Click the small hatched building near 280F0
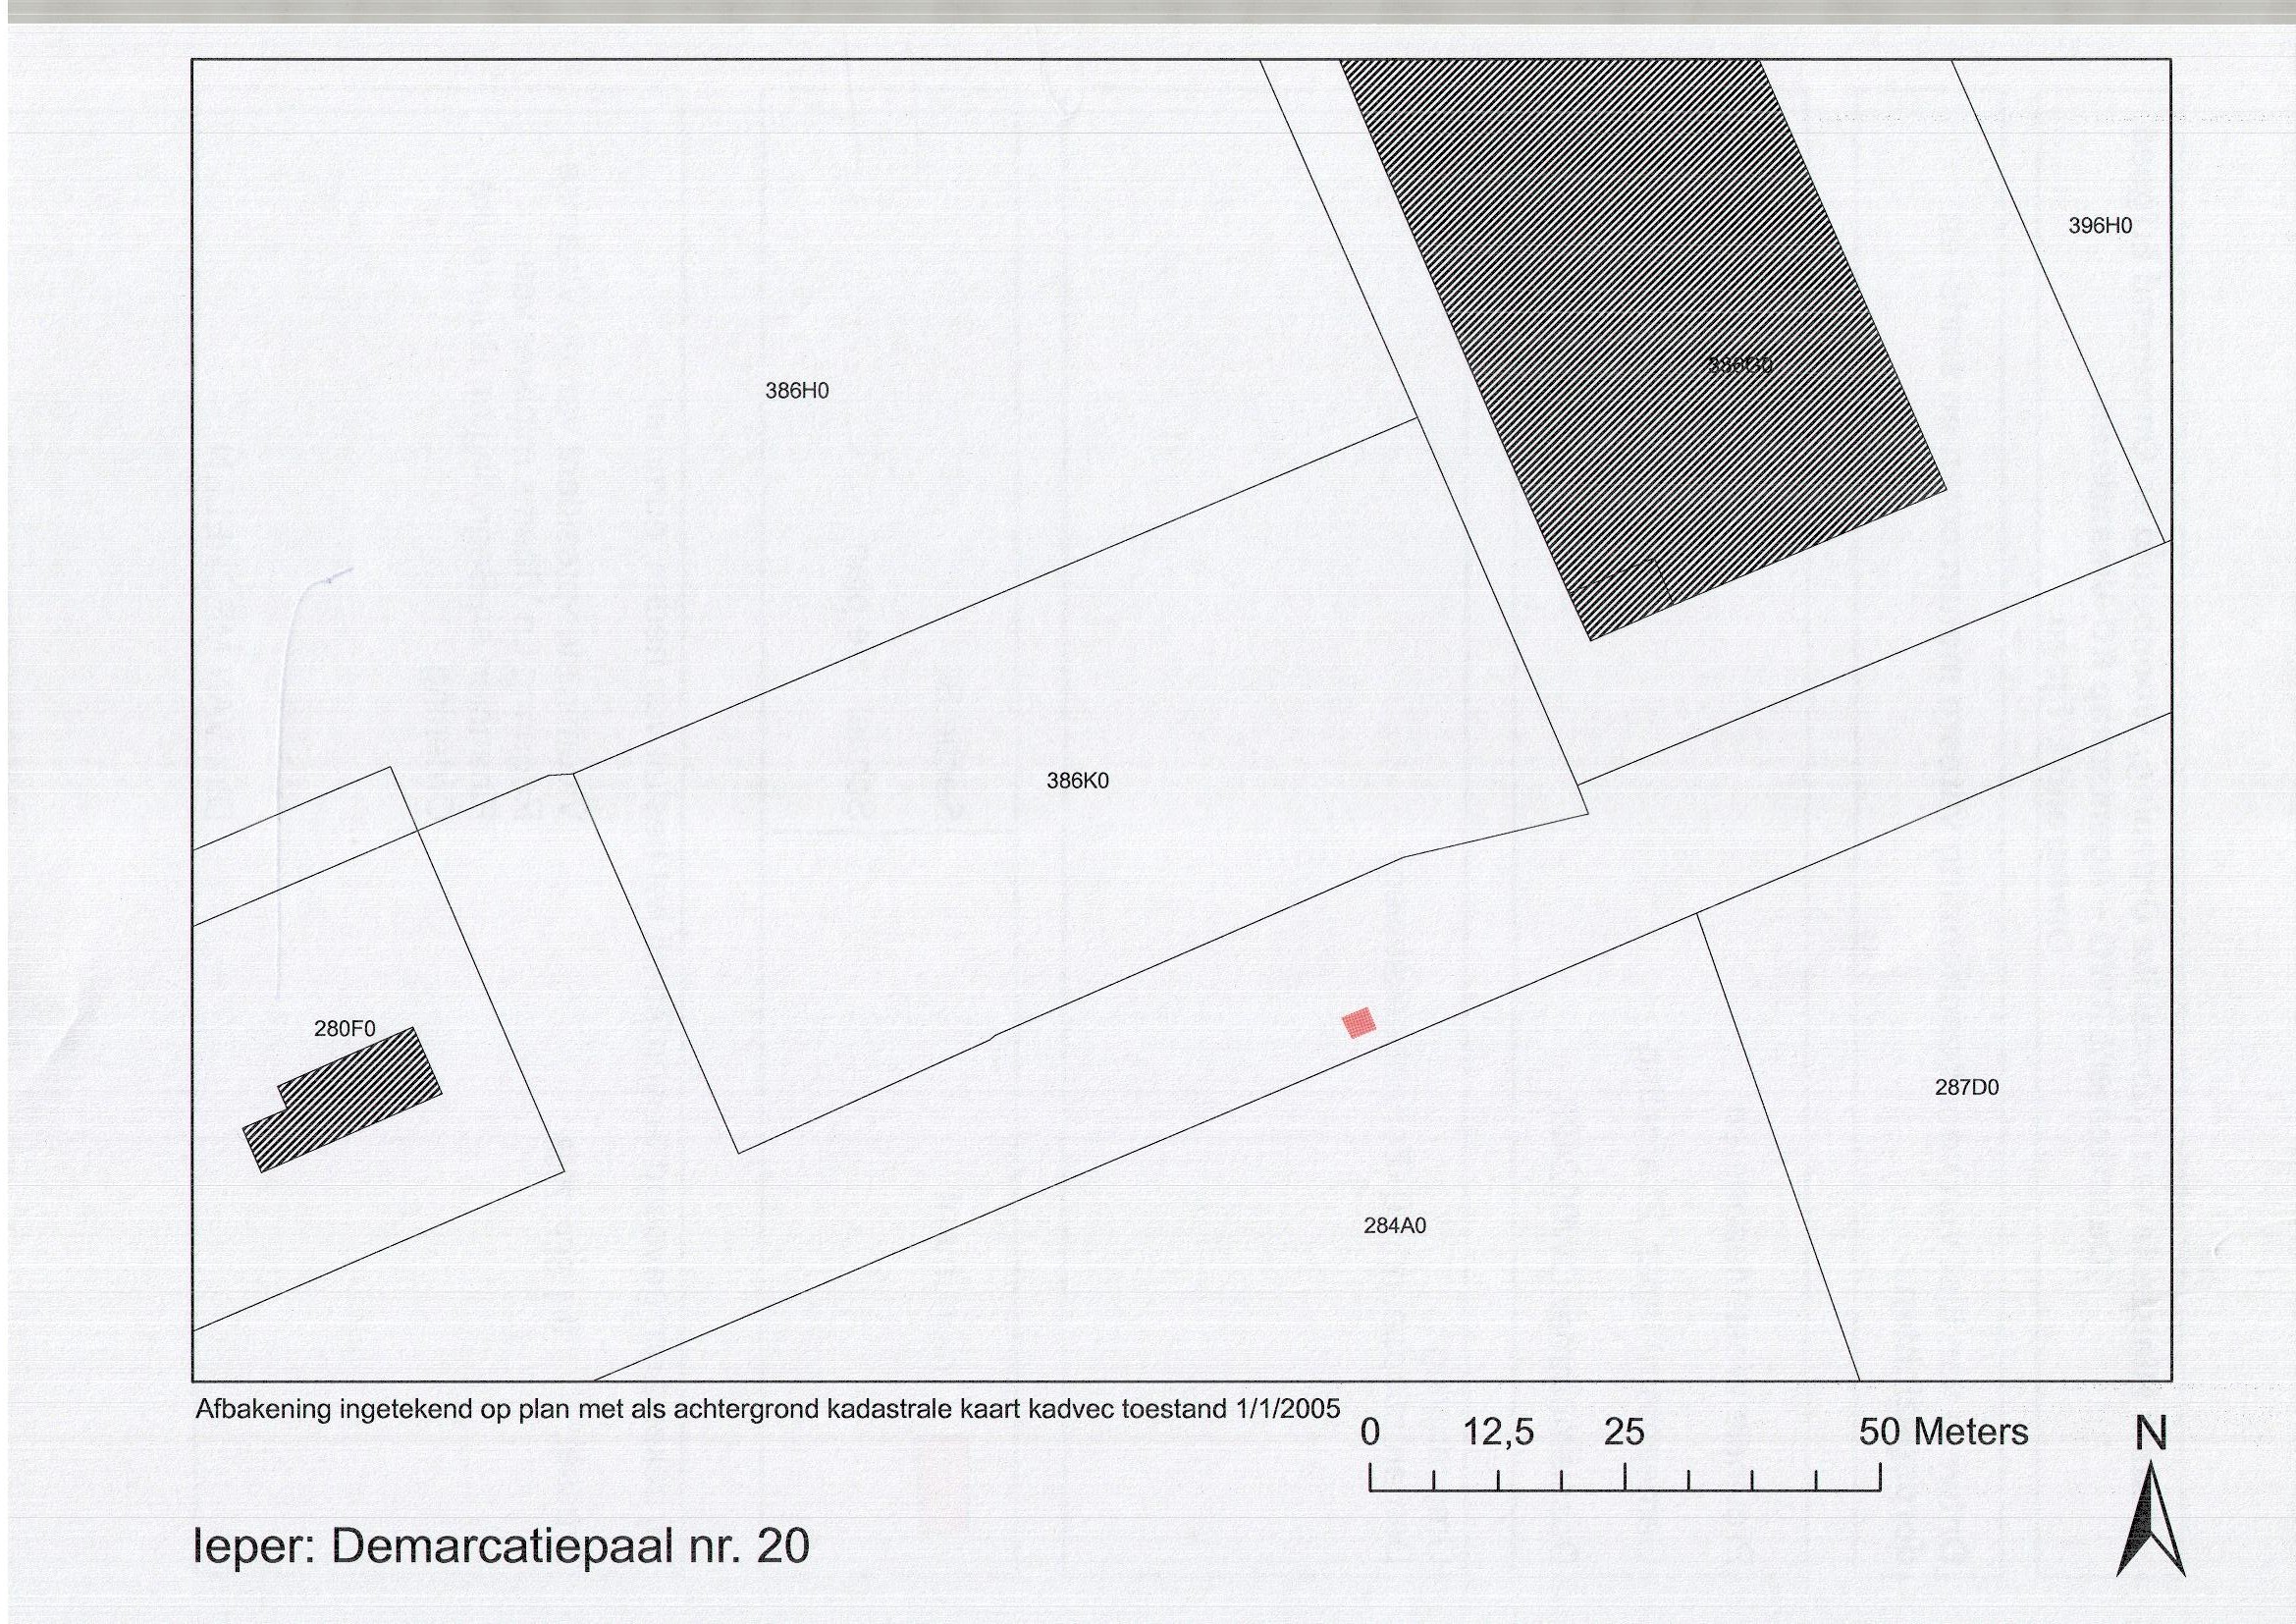 click(345, 1100)
